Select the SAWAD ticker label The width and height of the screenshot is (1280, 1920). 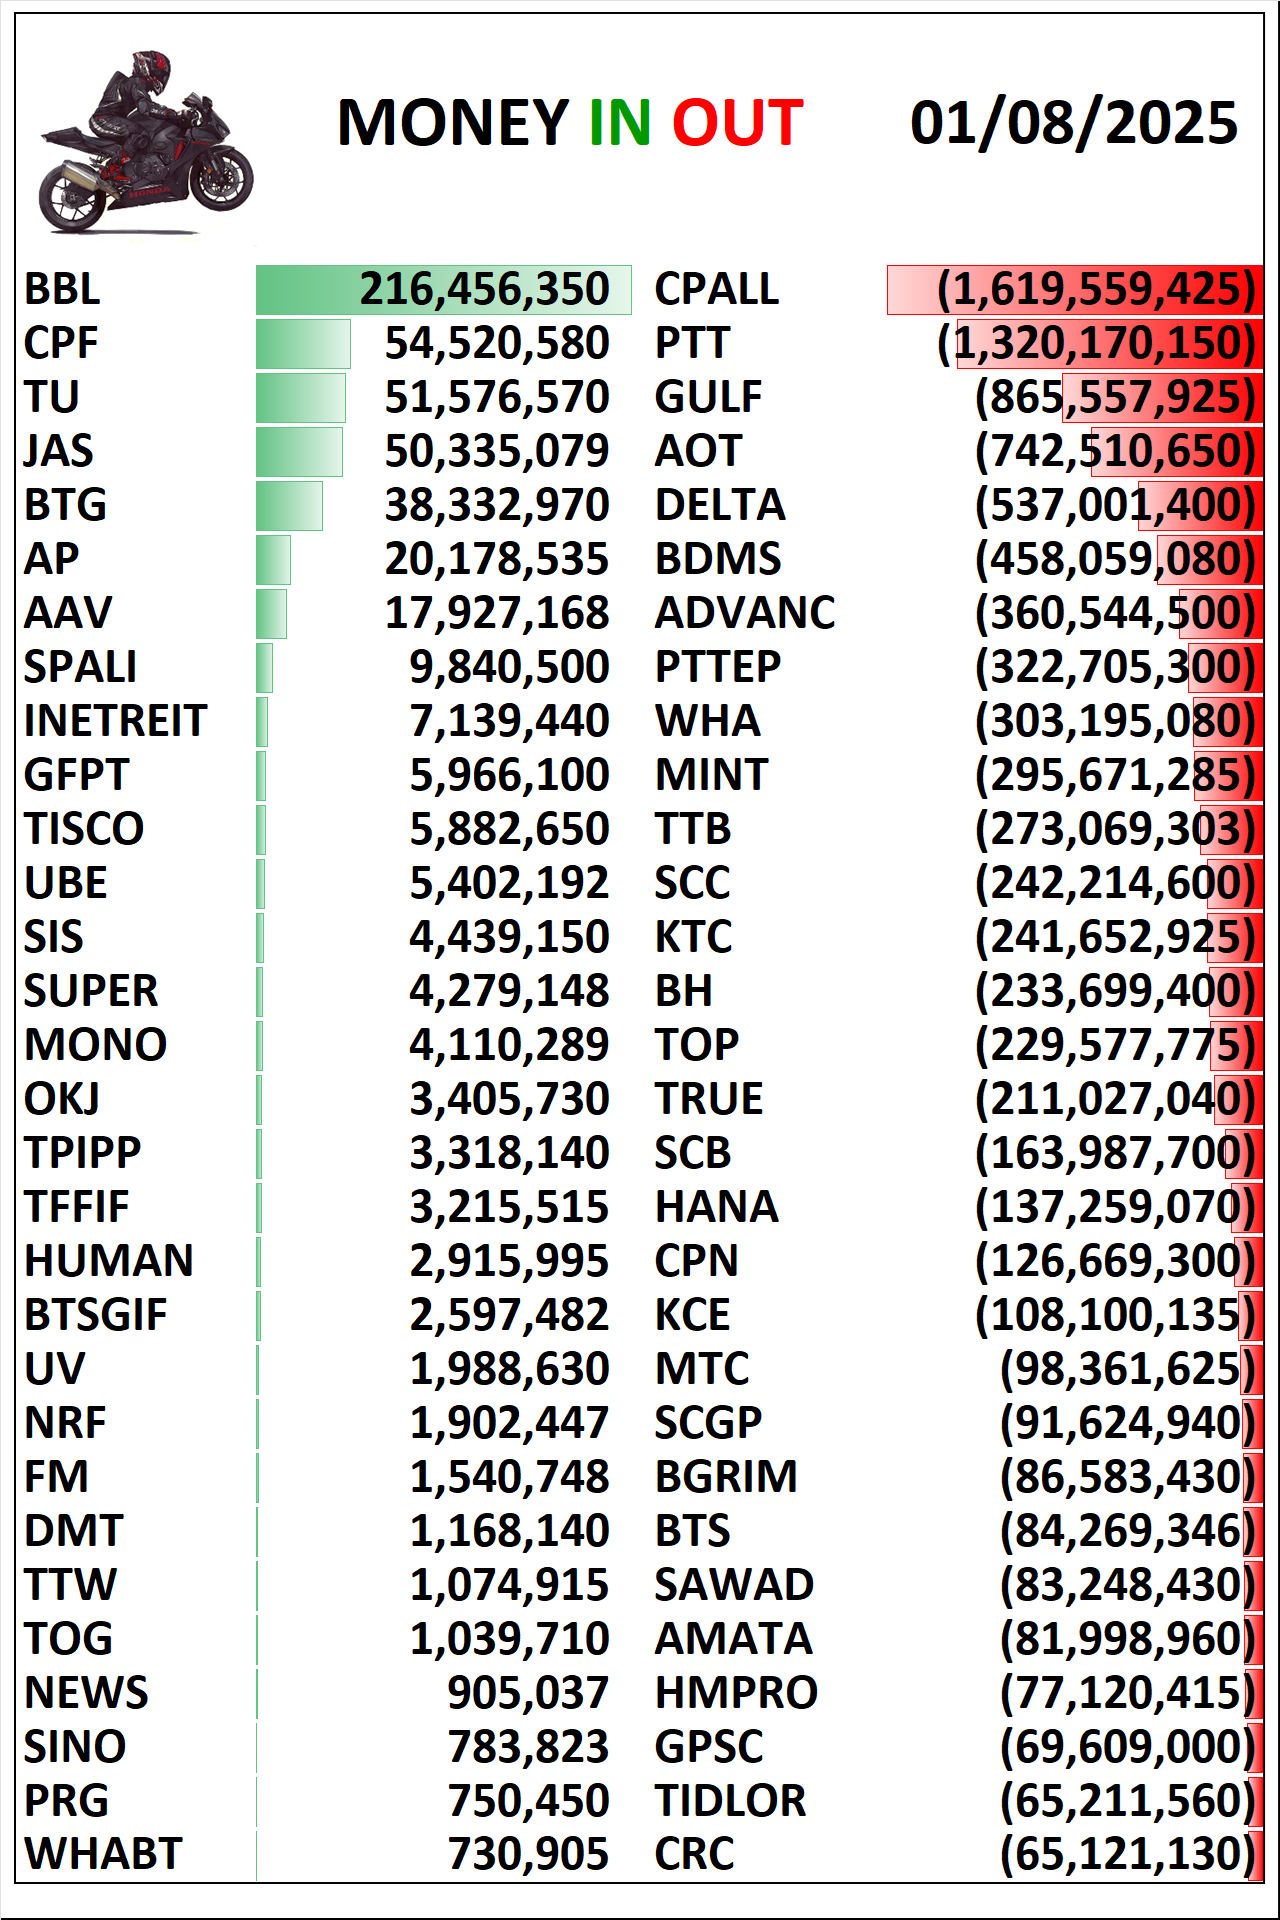pyautogui.click(x=734, y=1586)
